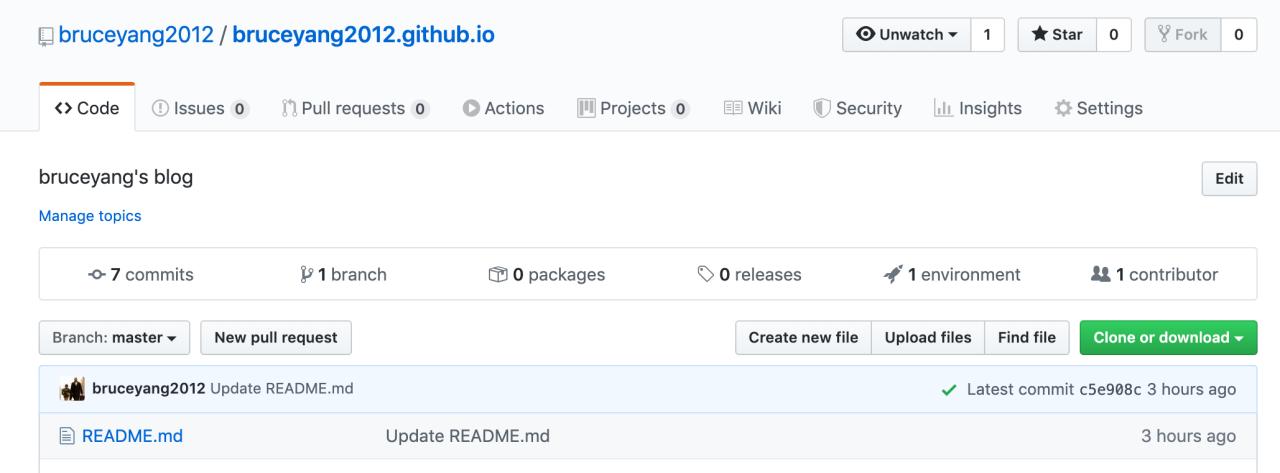Image resolution: width=1280 pixels, height=473 pixels.
Task: Click the package box icon
Action: (x=498, y=274)
